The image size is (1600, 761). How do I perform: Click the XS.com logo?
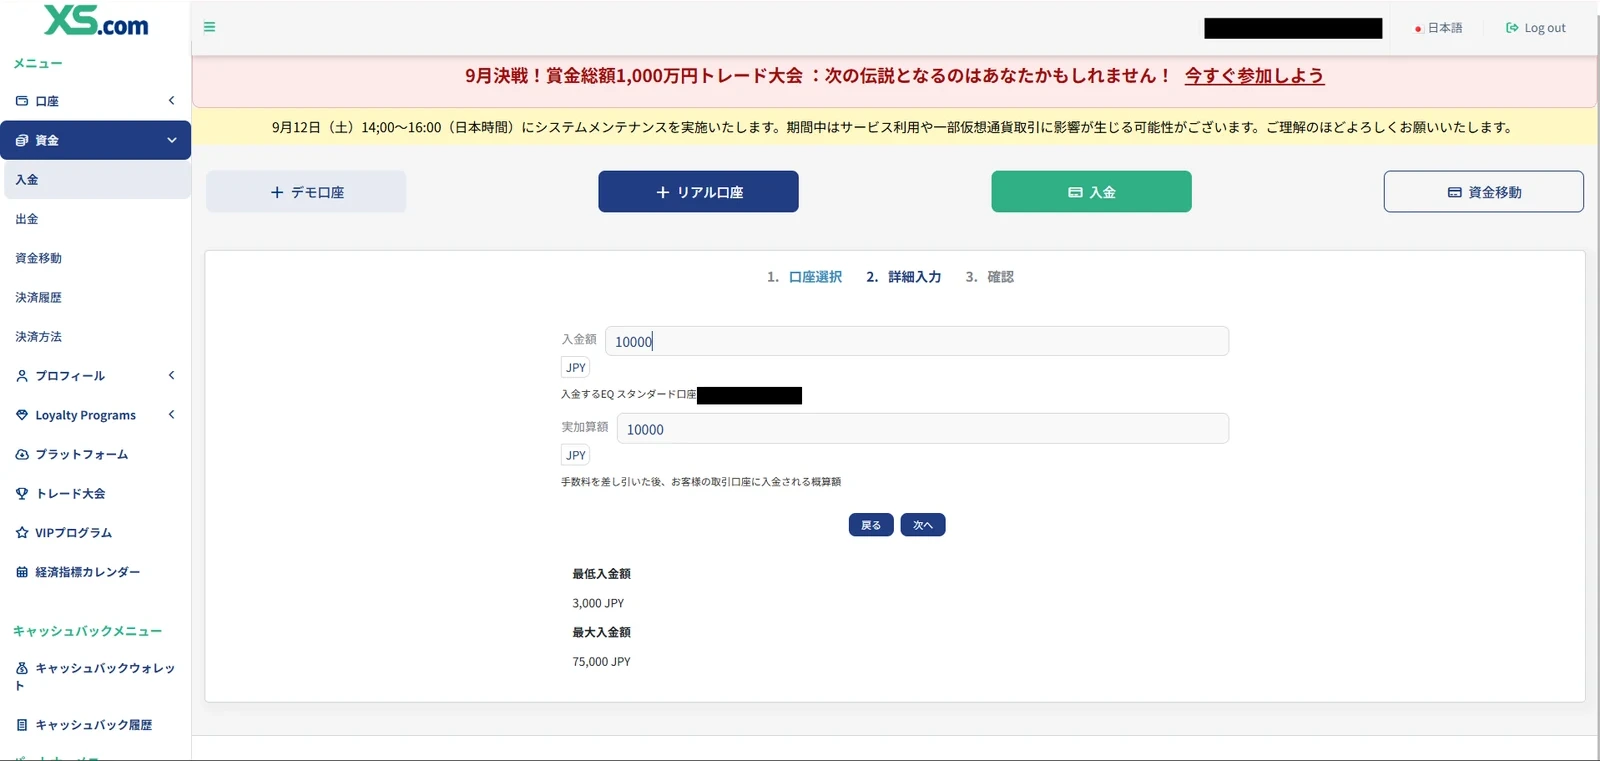point(96,21)
